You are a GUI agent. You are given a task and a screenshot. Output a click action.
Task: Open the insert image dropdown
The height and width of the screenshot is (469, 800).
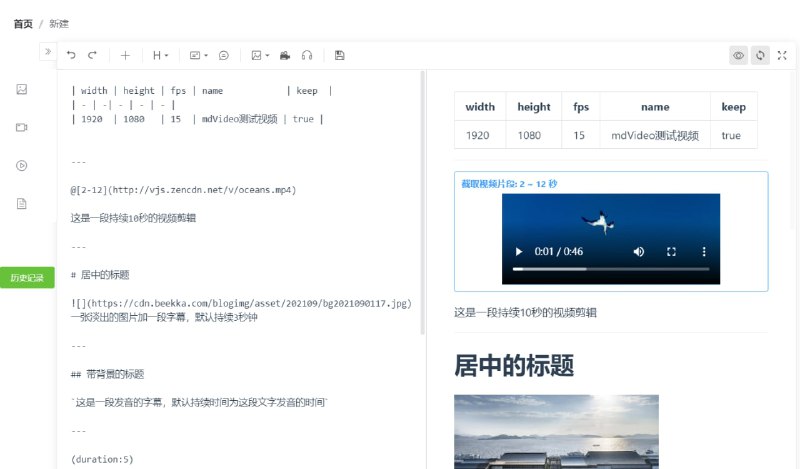(260, 55)
